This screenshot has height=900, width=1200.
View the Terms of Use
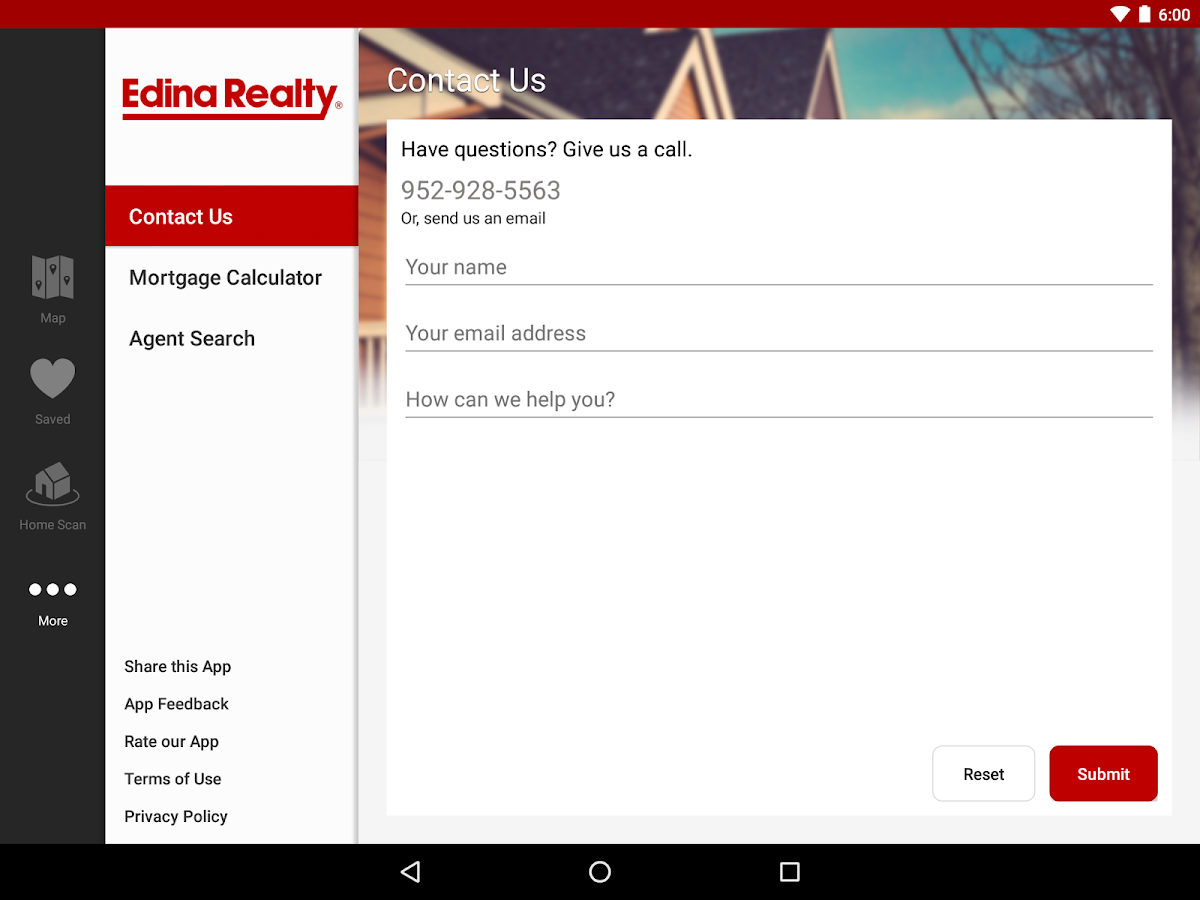click(x=172, y=778)
